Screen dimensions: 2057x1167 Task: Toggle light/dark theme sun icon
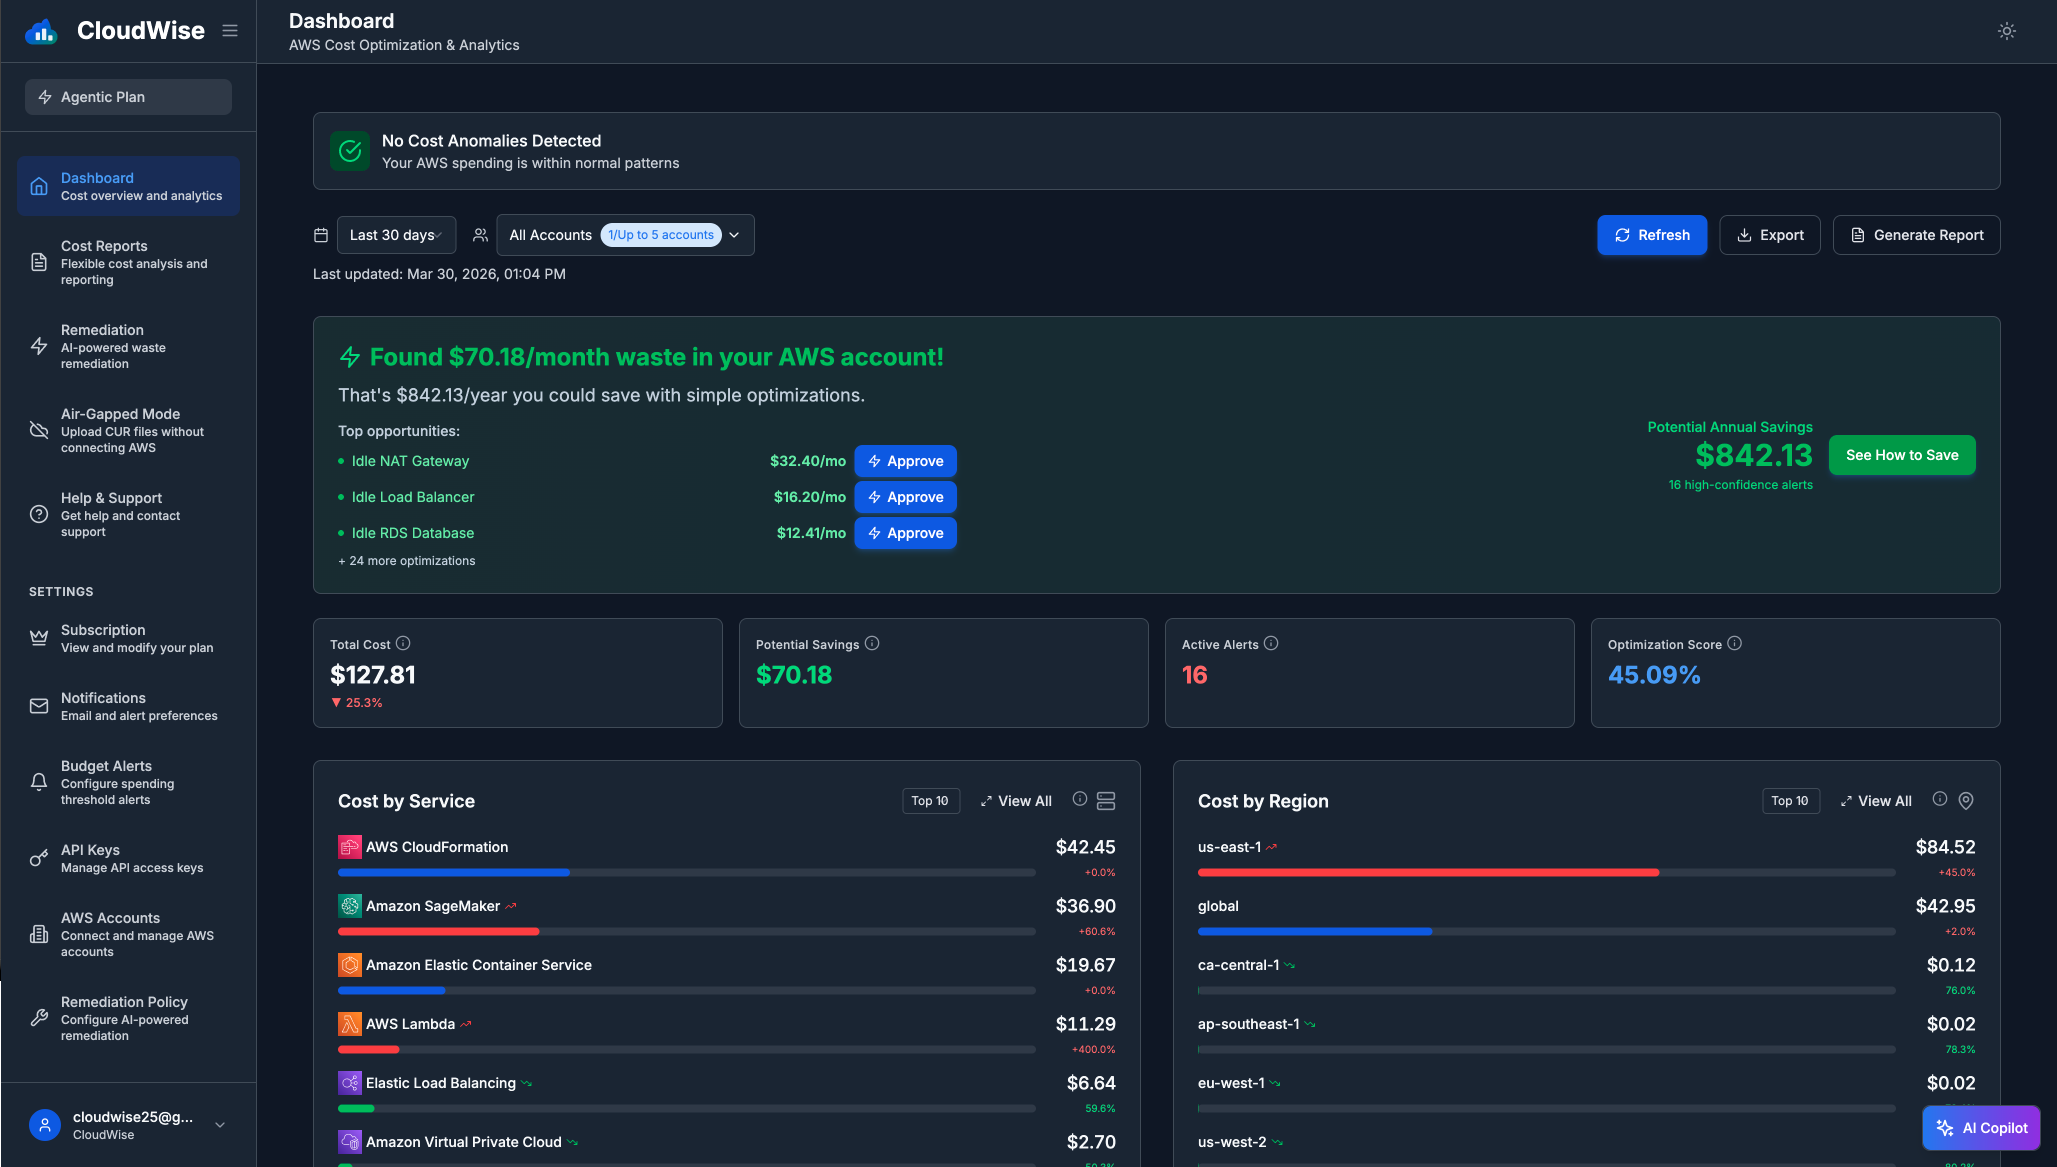[x=2006, y=31]
